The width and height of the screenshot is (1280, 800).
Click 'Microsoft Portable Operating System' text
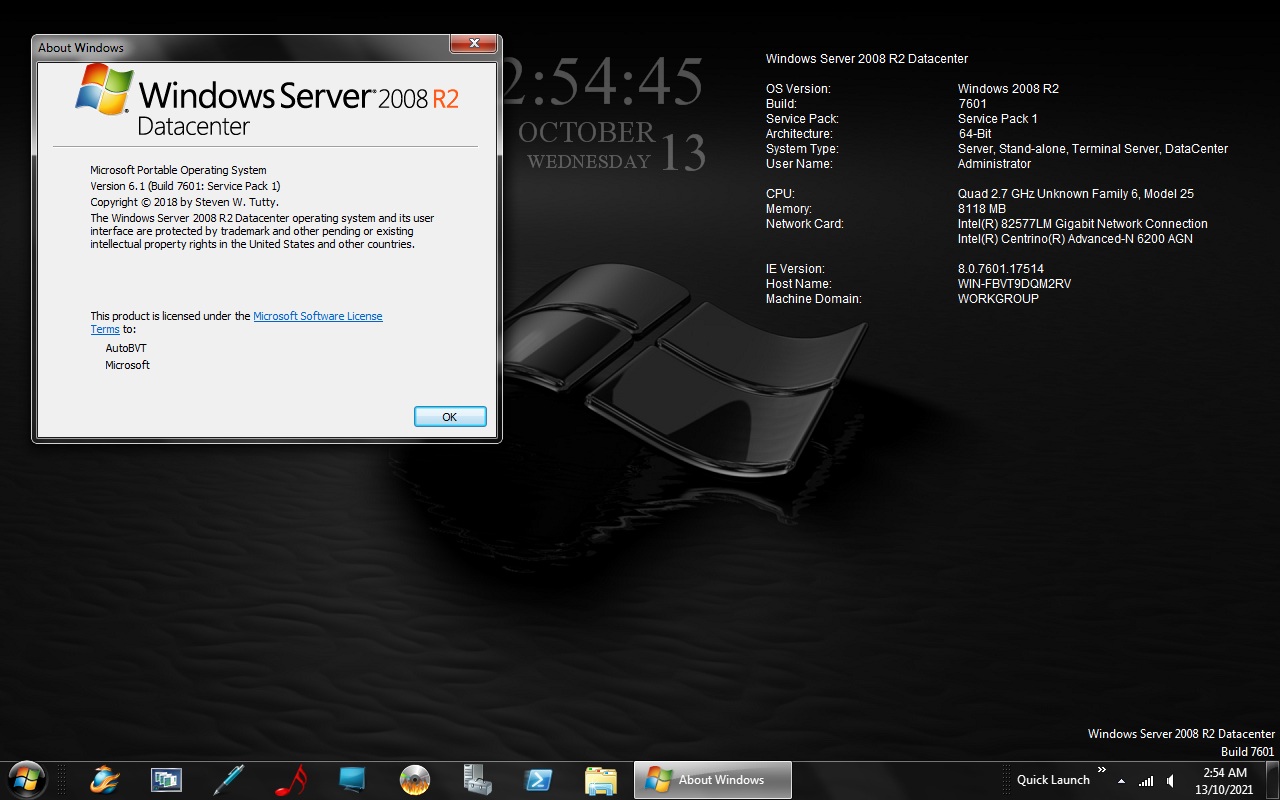[x=178, y=170]
